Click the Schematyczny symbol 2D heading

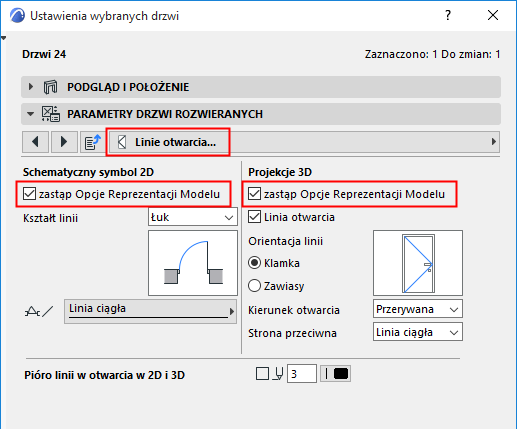pyautogui.click(x=88, y=172)
